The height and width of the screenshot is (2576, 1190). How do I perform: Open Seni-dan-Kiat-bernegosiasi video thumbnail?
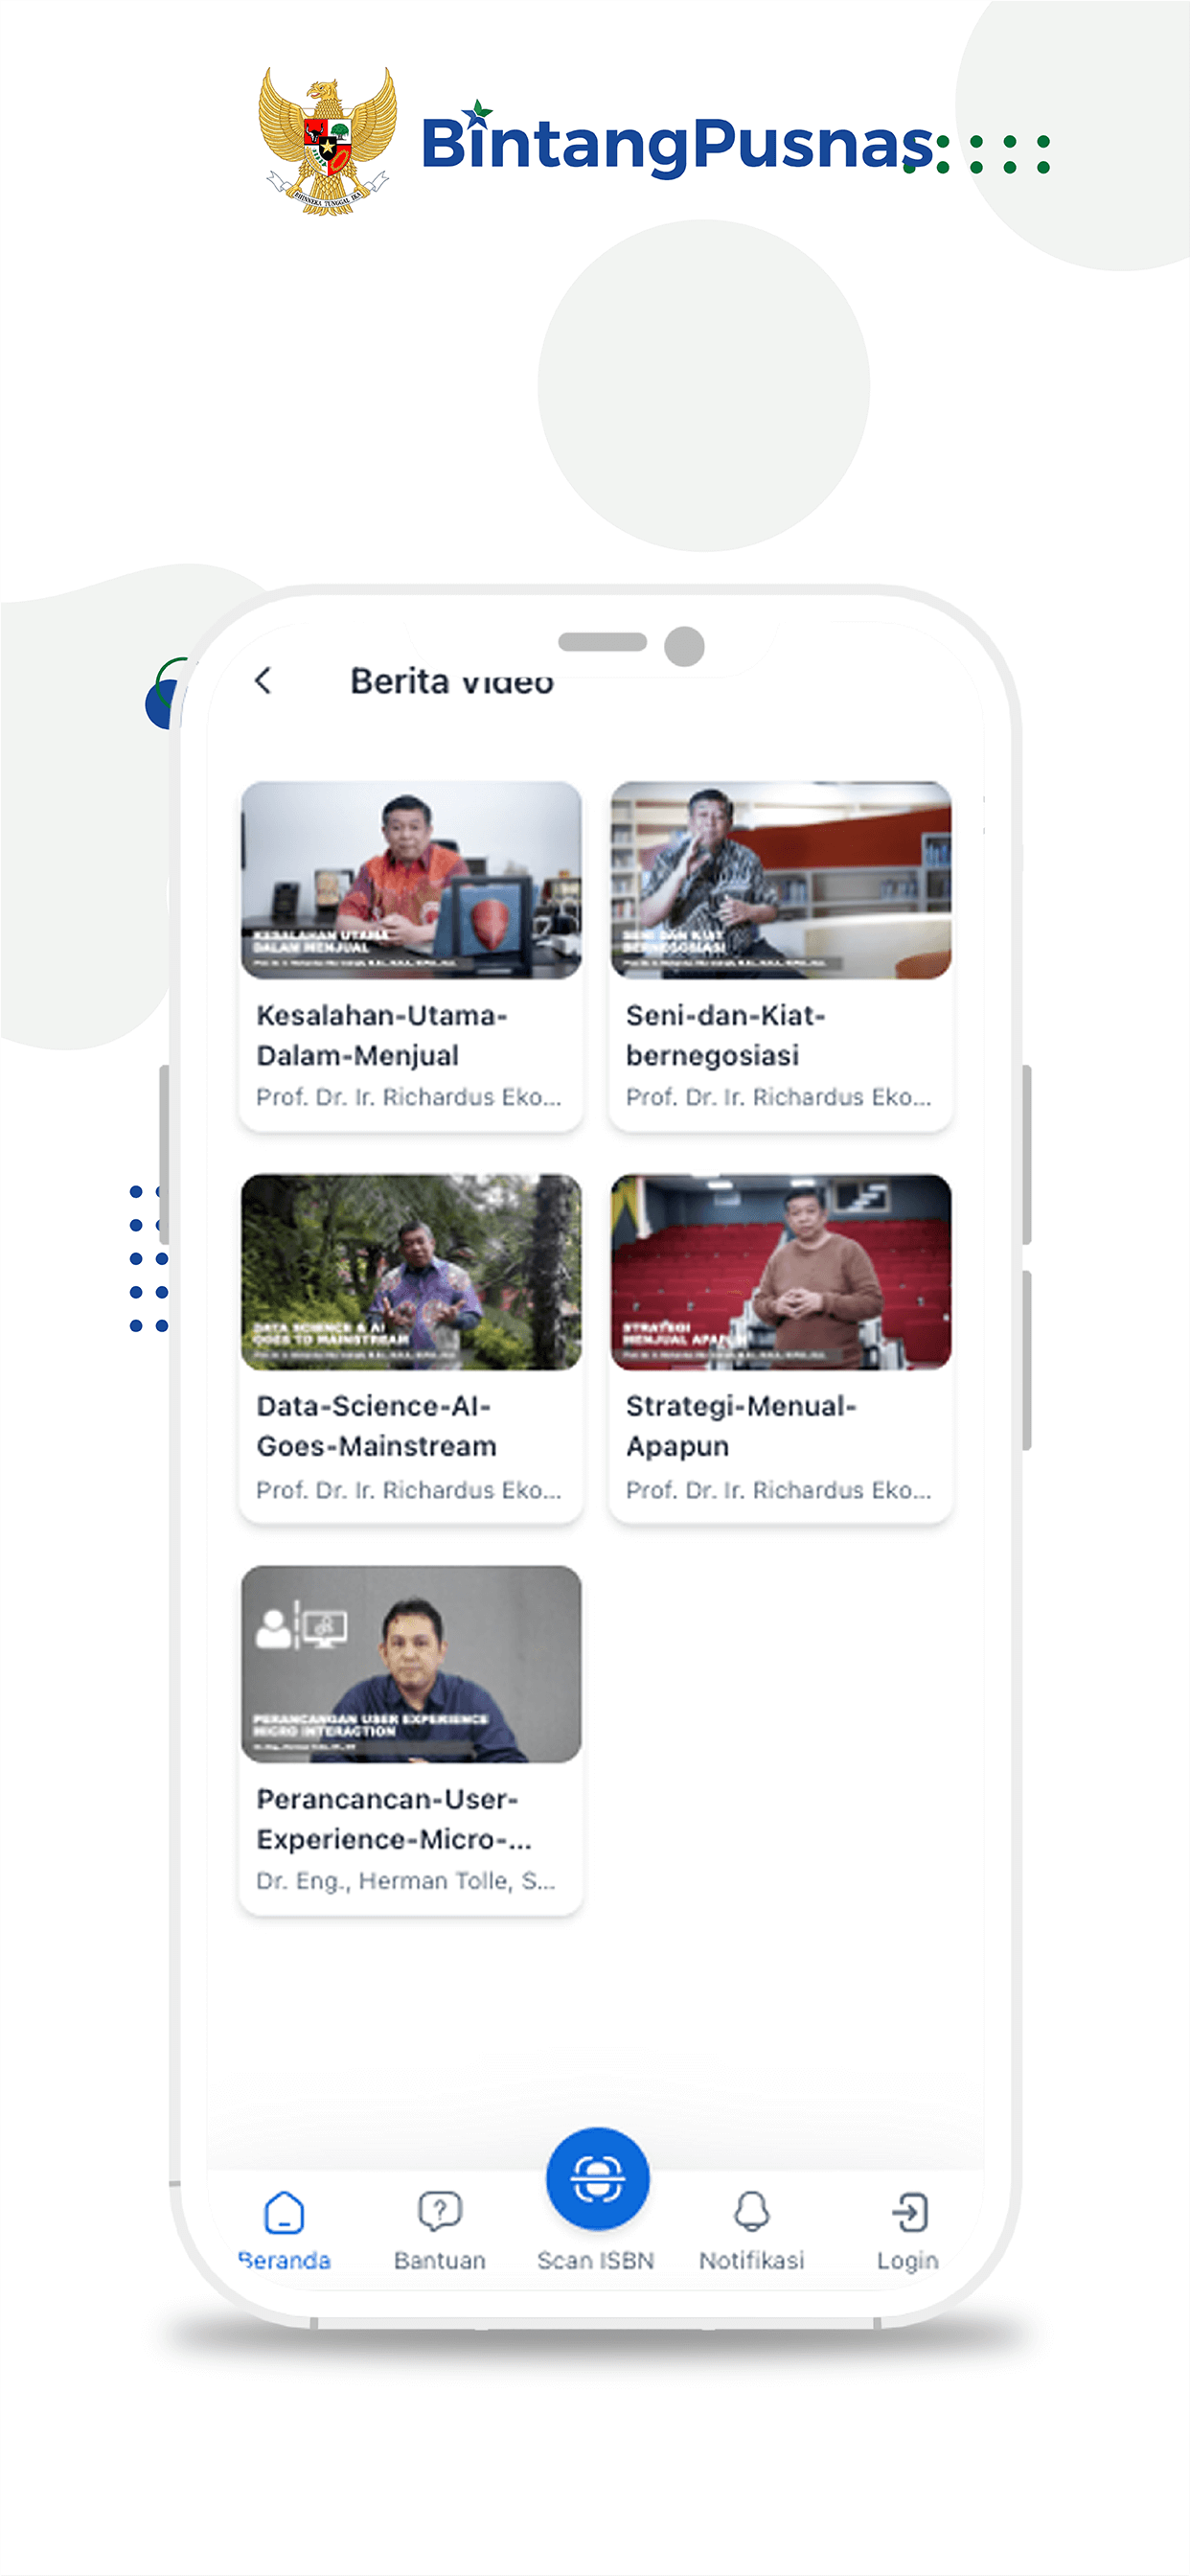tap(781, 880)
